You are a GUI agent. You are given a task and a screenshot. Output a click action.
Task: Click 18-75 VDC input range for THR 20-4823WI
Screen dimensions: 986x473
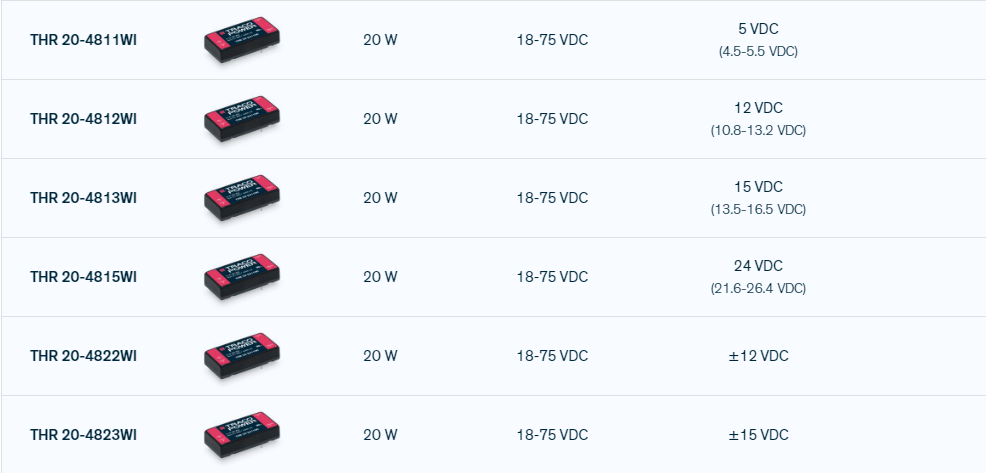point(552,435)
